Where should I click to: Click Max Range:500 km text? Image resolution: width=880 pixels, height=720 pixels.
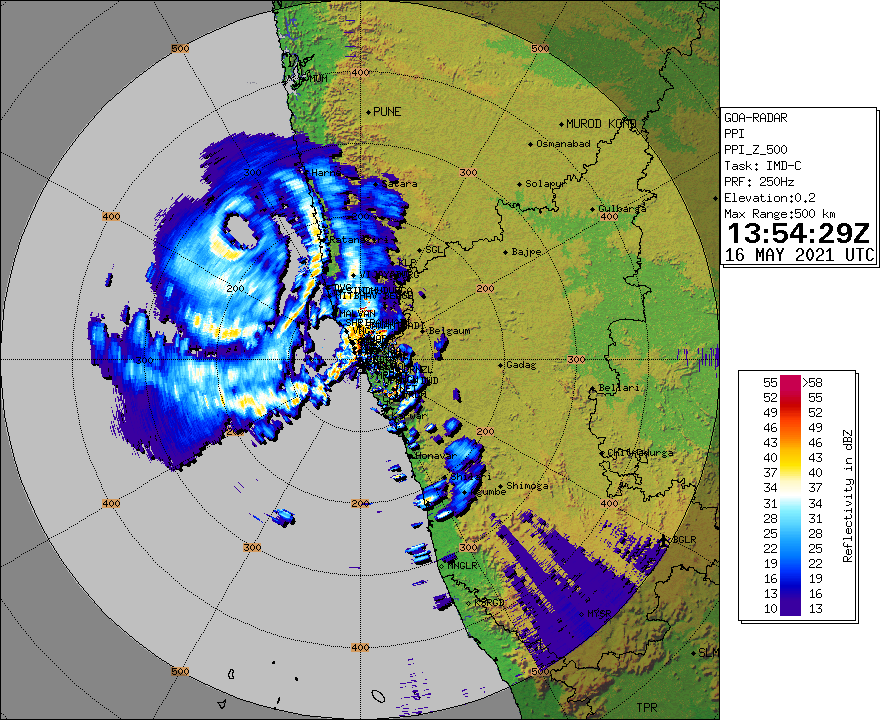780,214
